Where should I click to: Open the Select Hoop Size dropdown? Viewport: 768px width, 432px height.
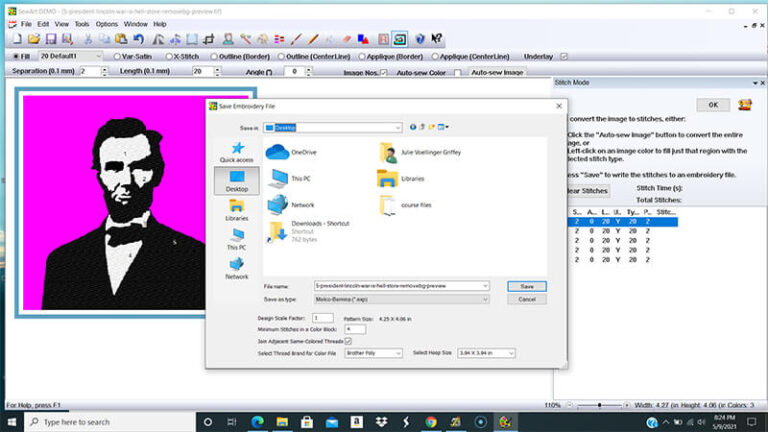[486, 353]
